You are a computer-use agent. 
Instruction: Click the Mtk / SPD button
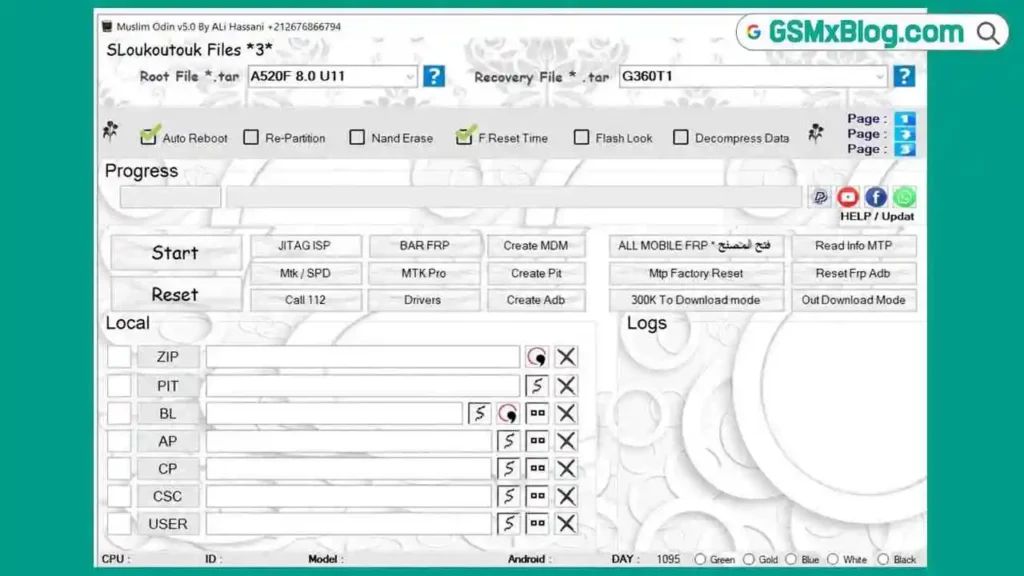click(x=305, y=273)
